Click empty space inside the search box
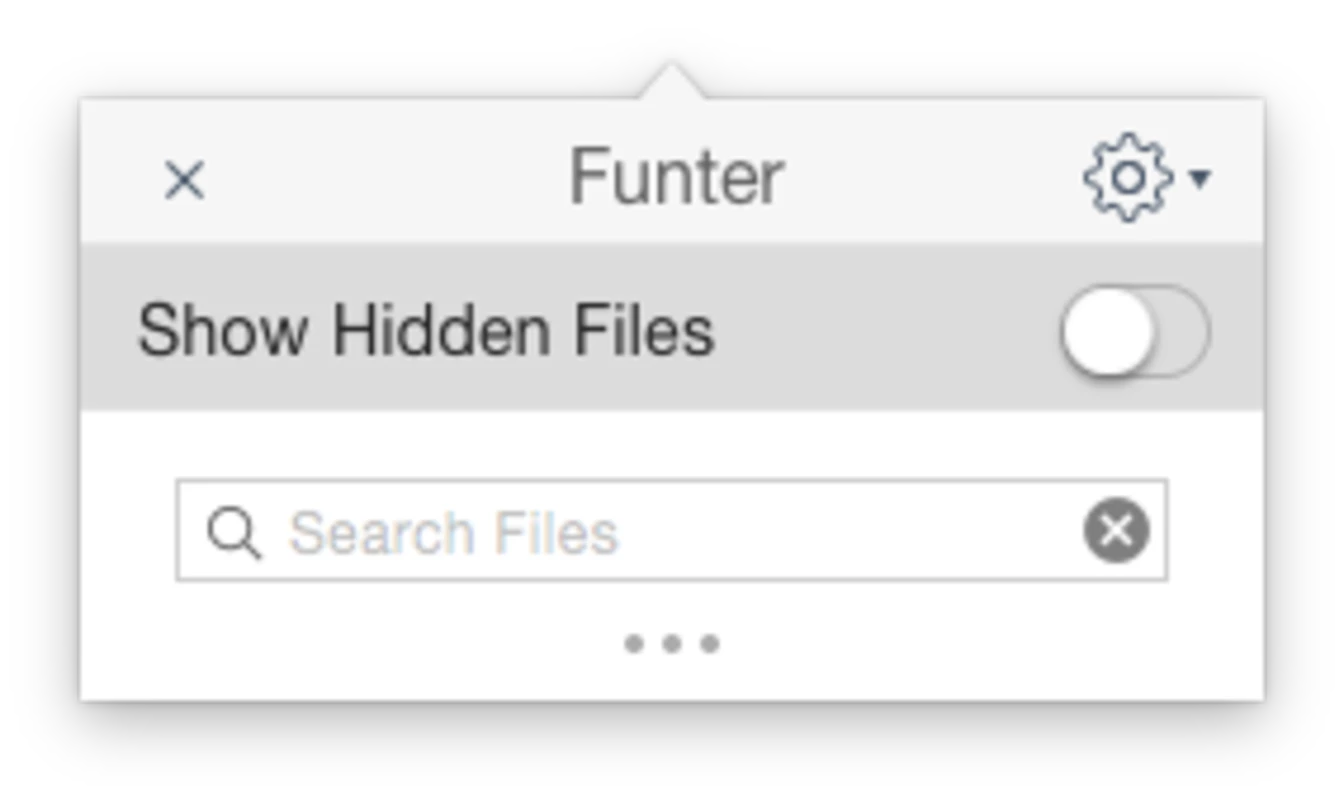Screen dimensions: 1344x800 coord(850,530)
